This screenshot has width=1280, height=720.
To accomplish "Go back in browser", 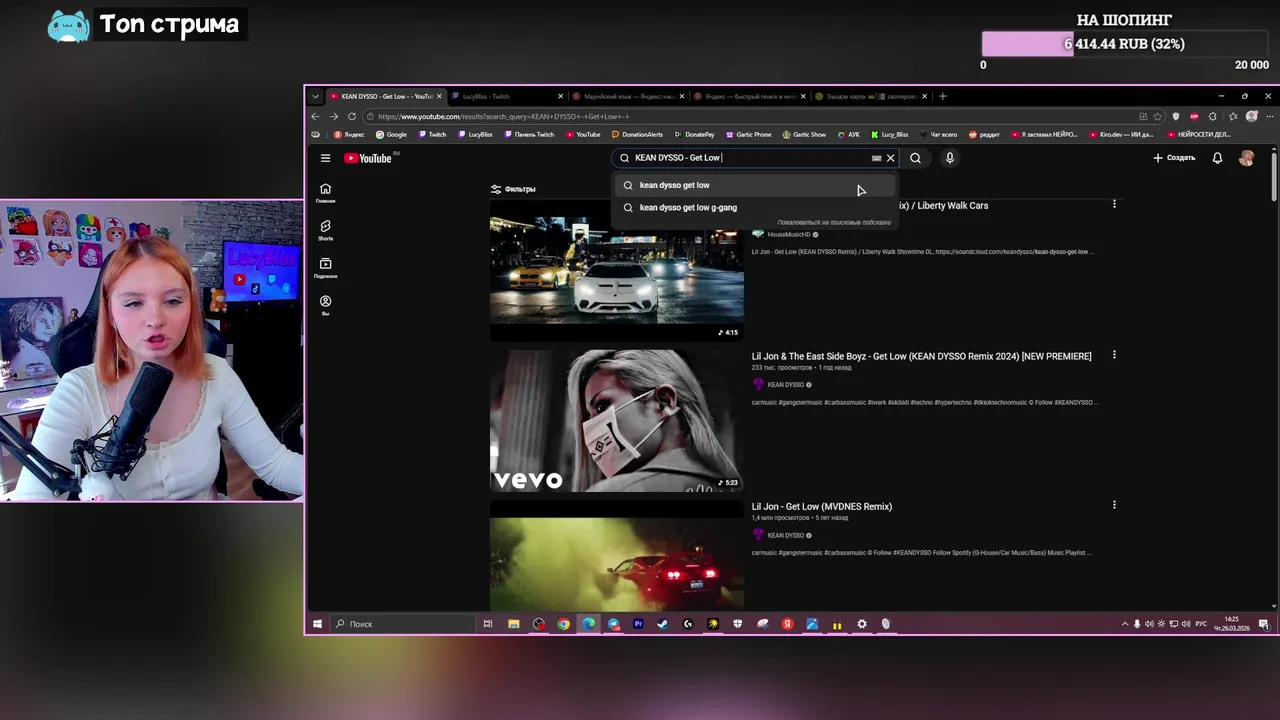I will click(x=315, y=116).
